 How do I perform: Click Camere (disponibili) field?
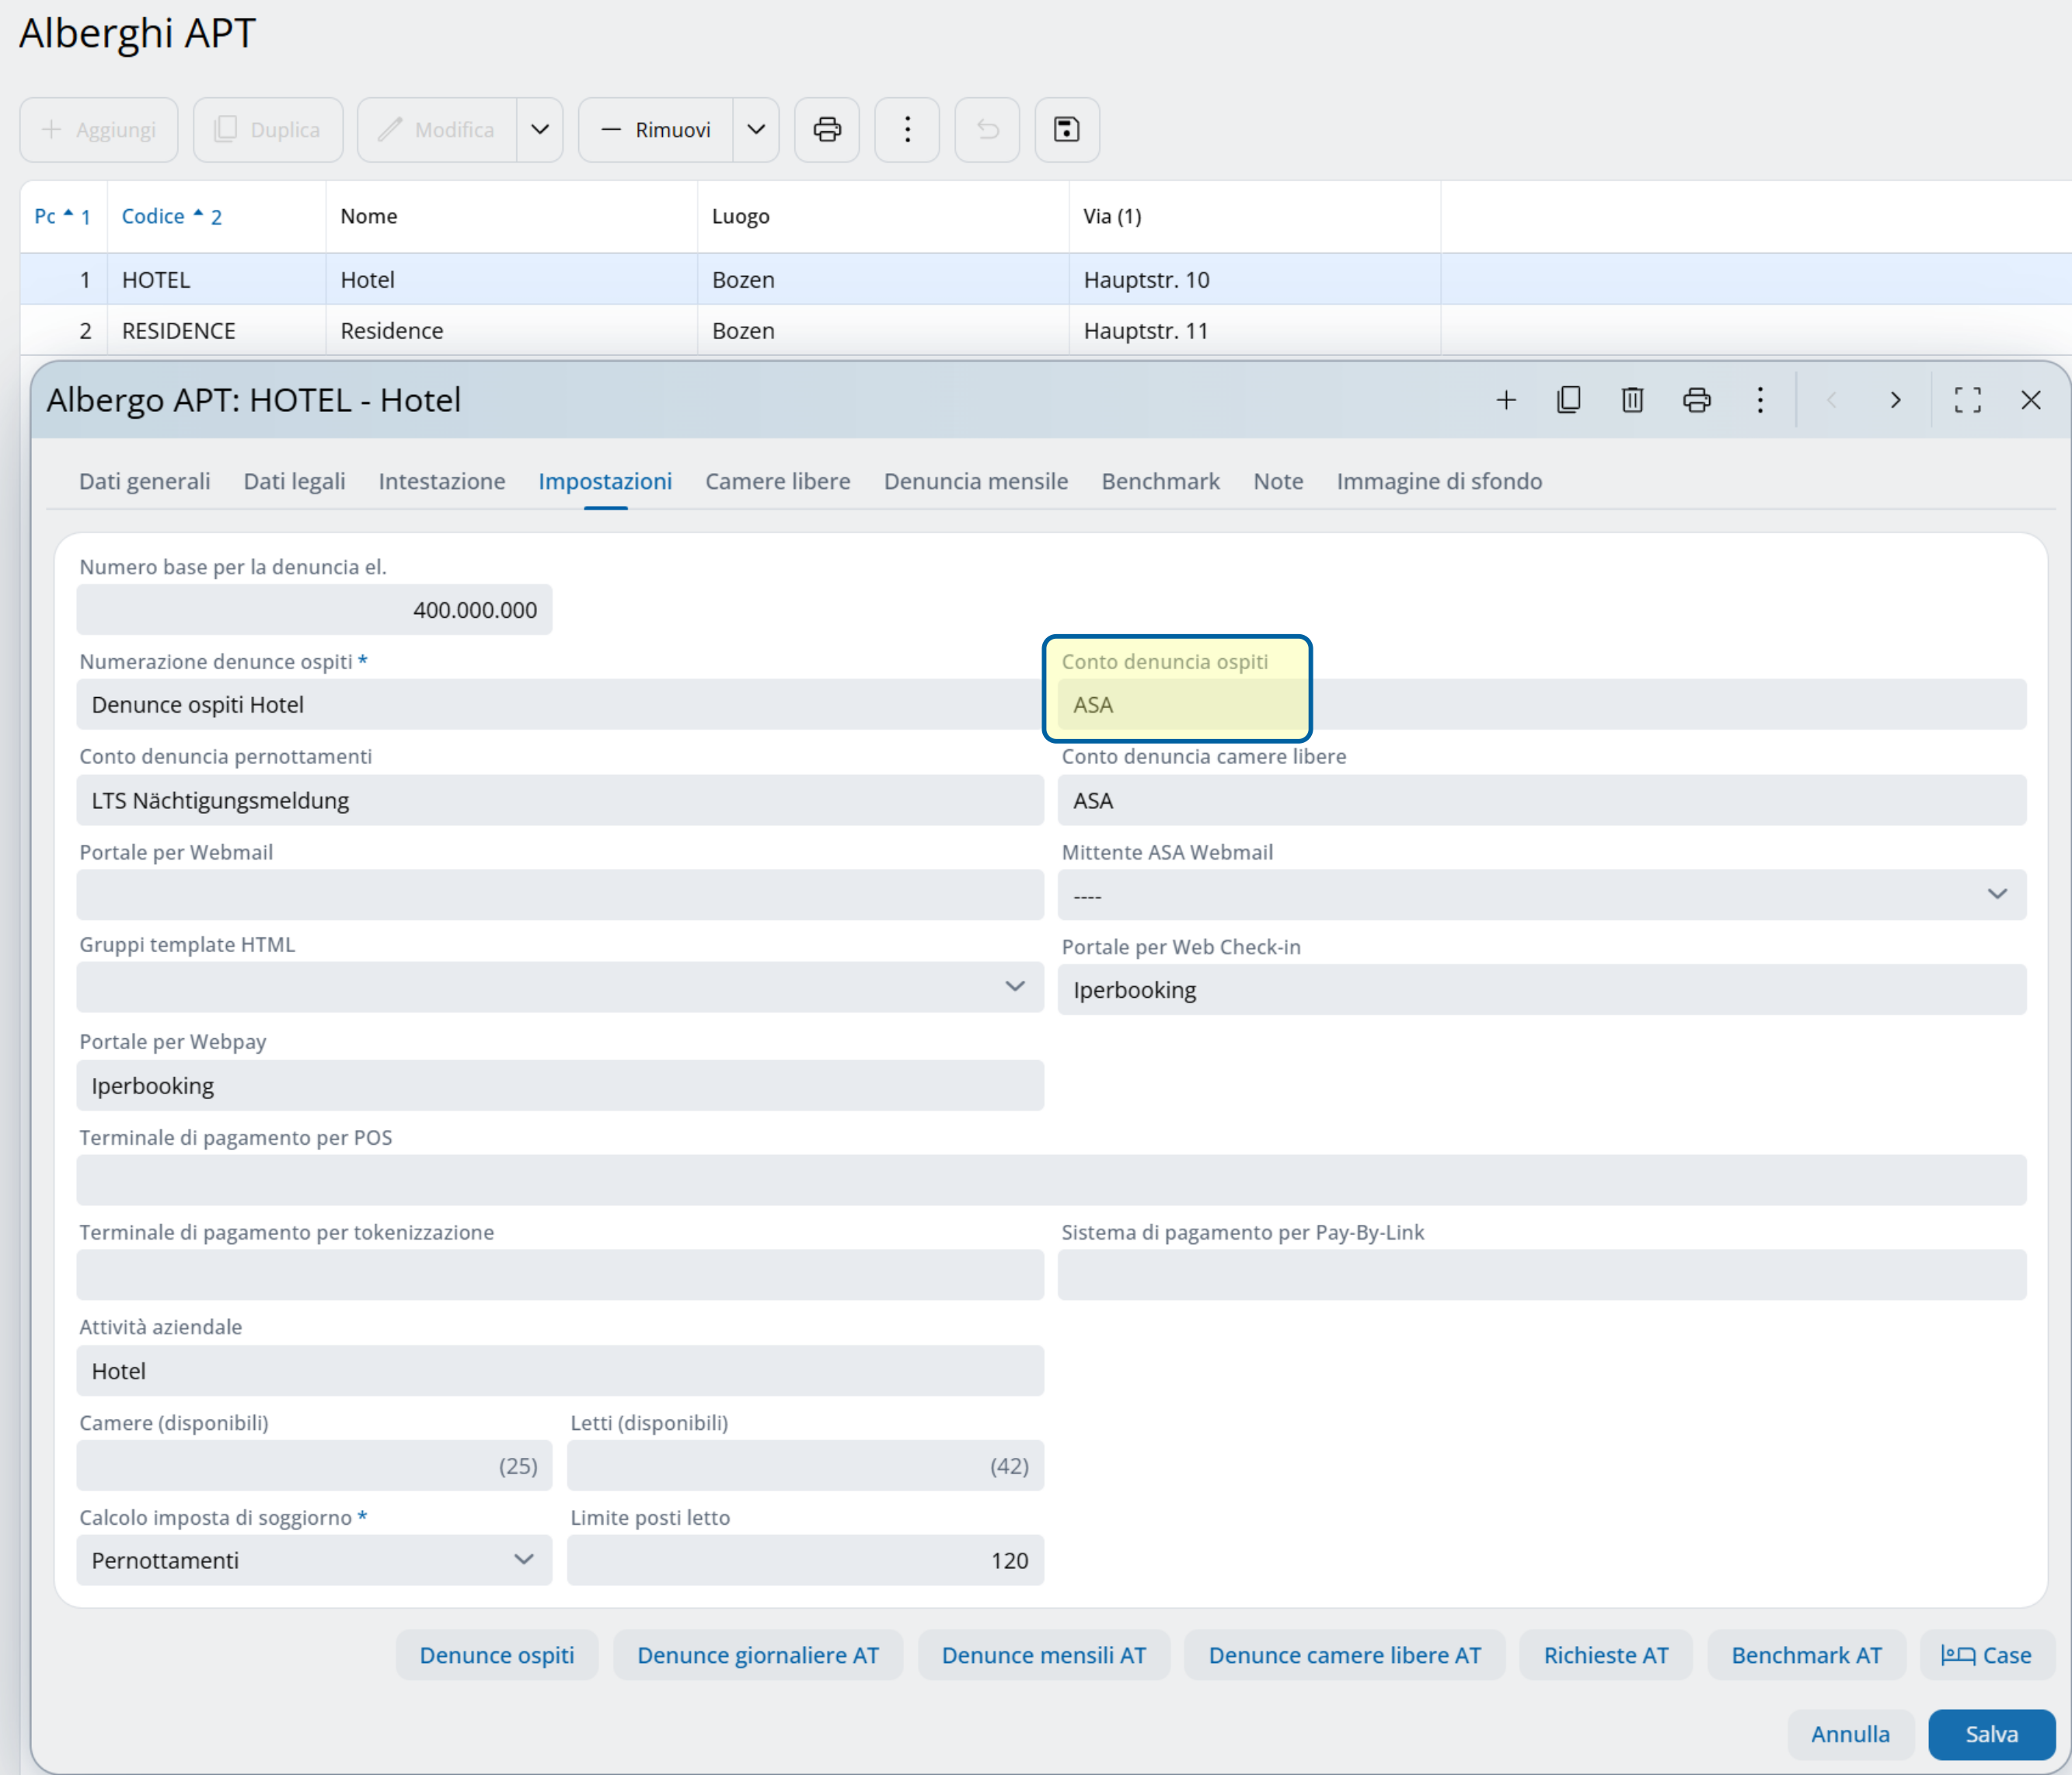(x=314, y=1465)
